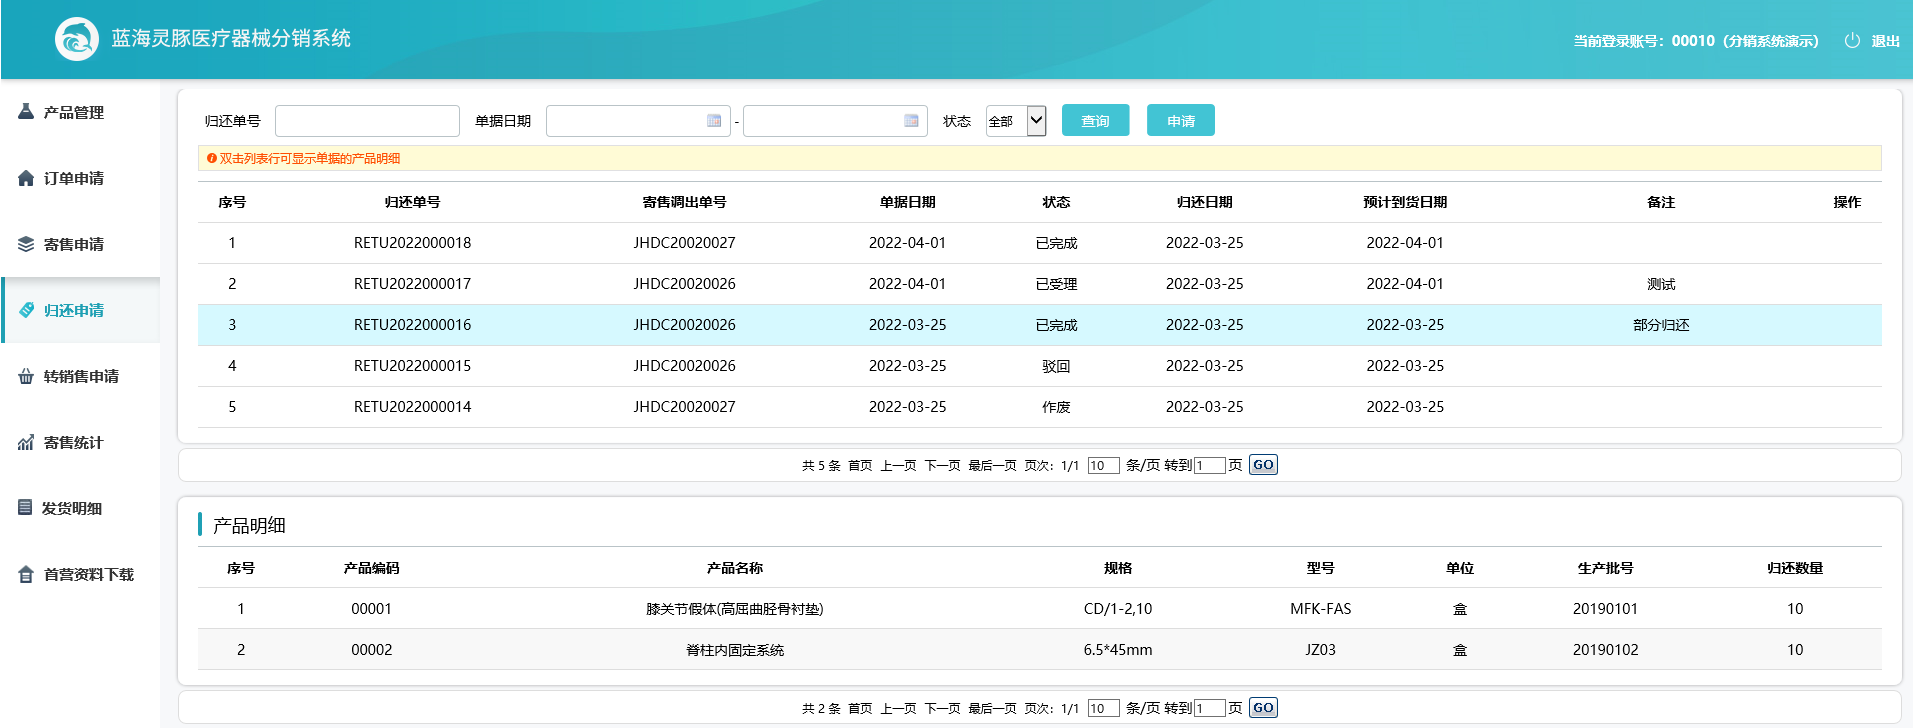Click the 申请 button
Image resolution: width=1914 pixels, height=728 pixels.
tap(1181, 120)
